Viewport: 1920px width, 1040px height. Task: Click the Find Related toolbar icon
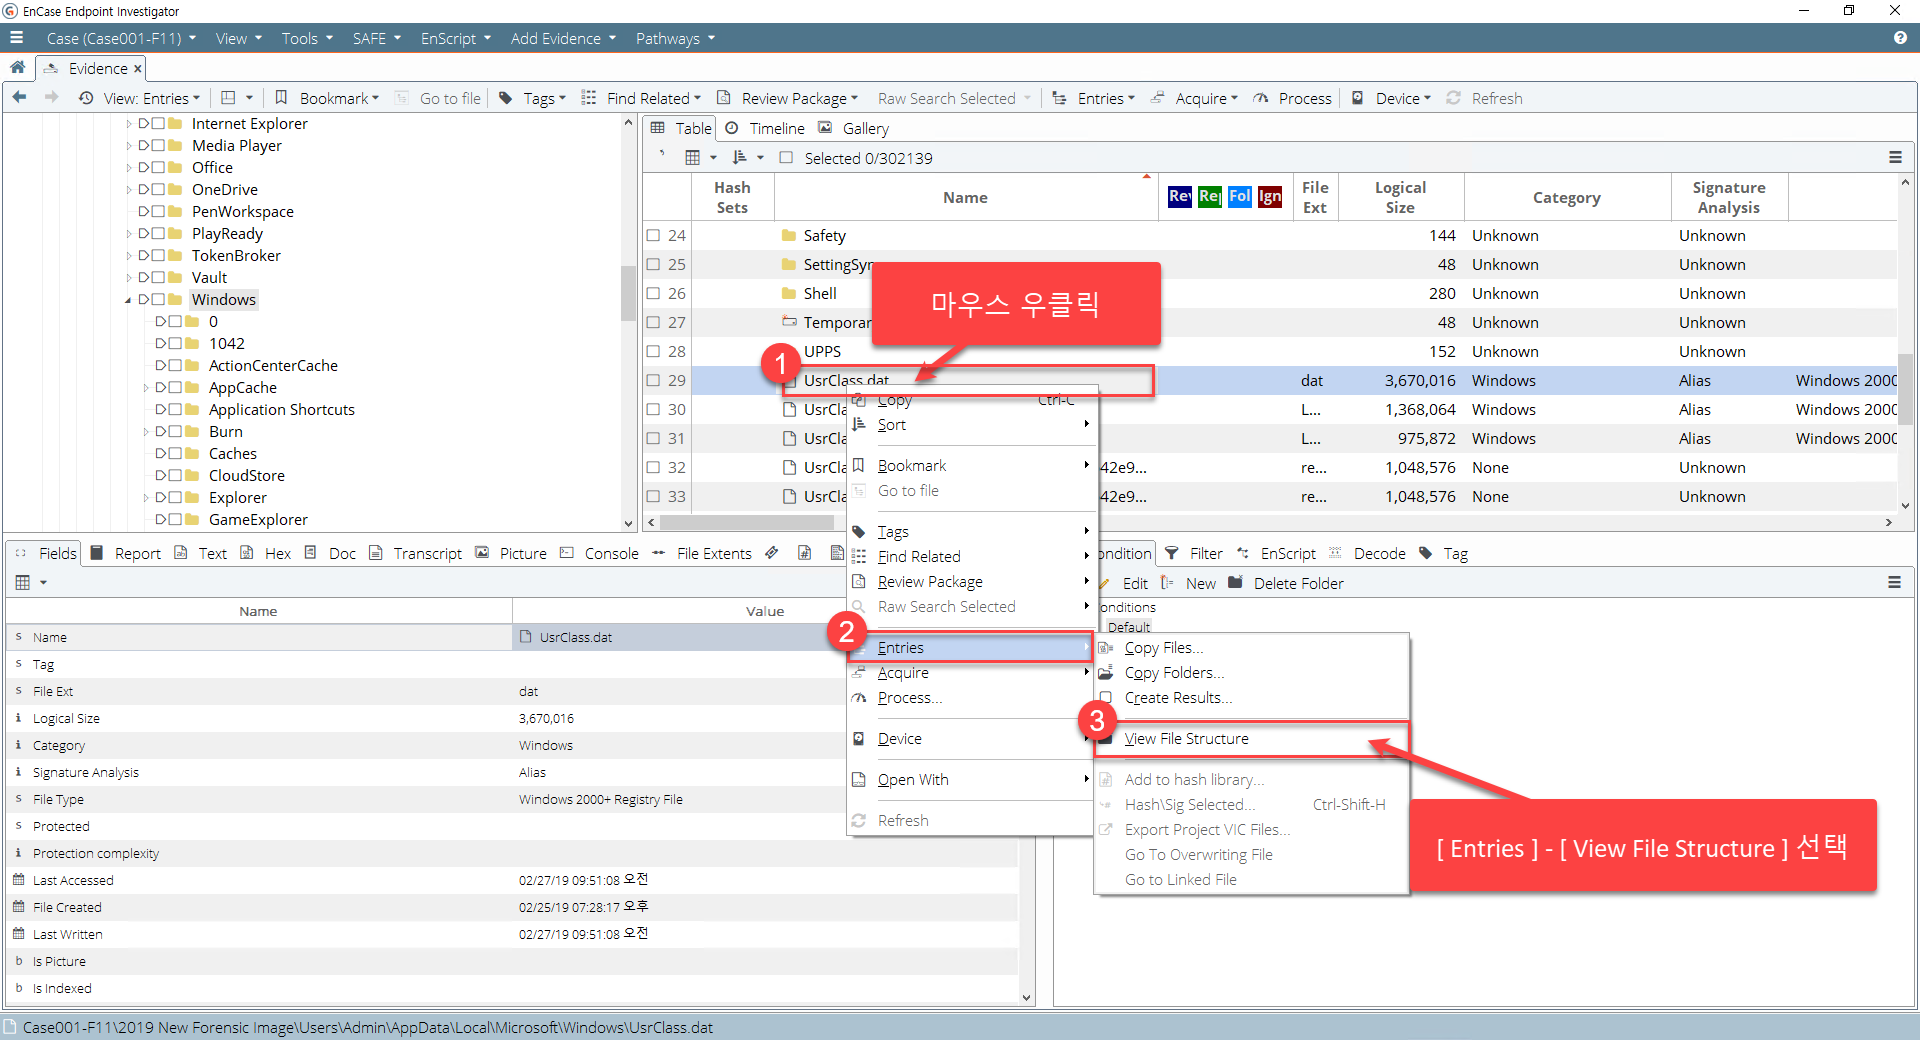[589, 98]
